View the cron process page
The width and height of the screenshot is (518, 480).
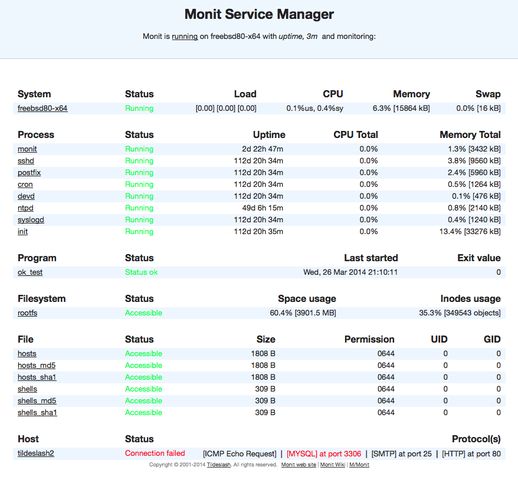25,184
